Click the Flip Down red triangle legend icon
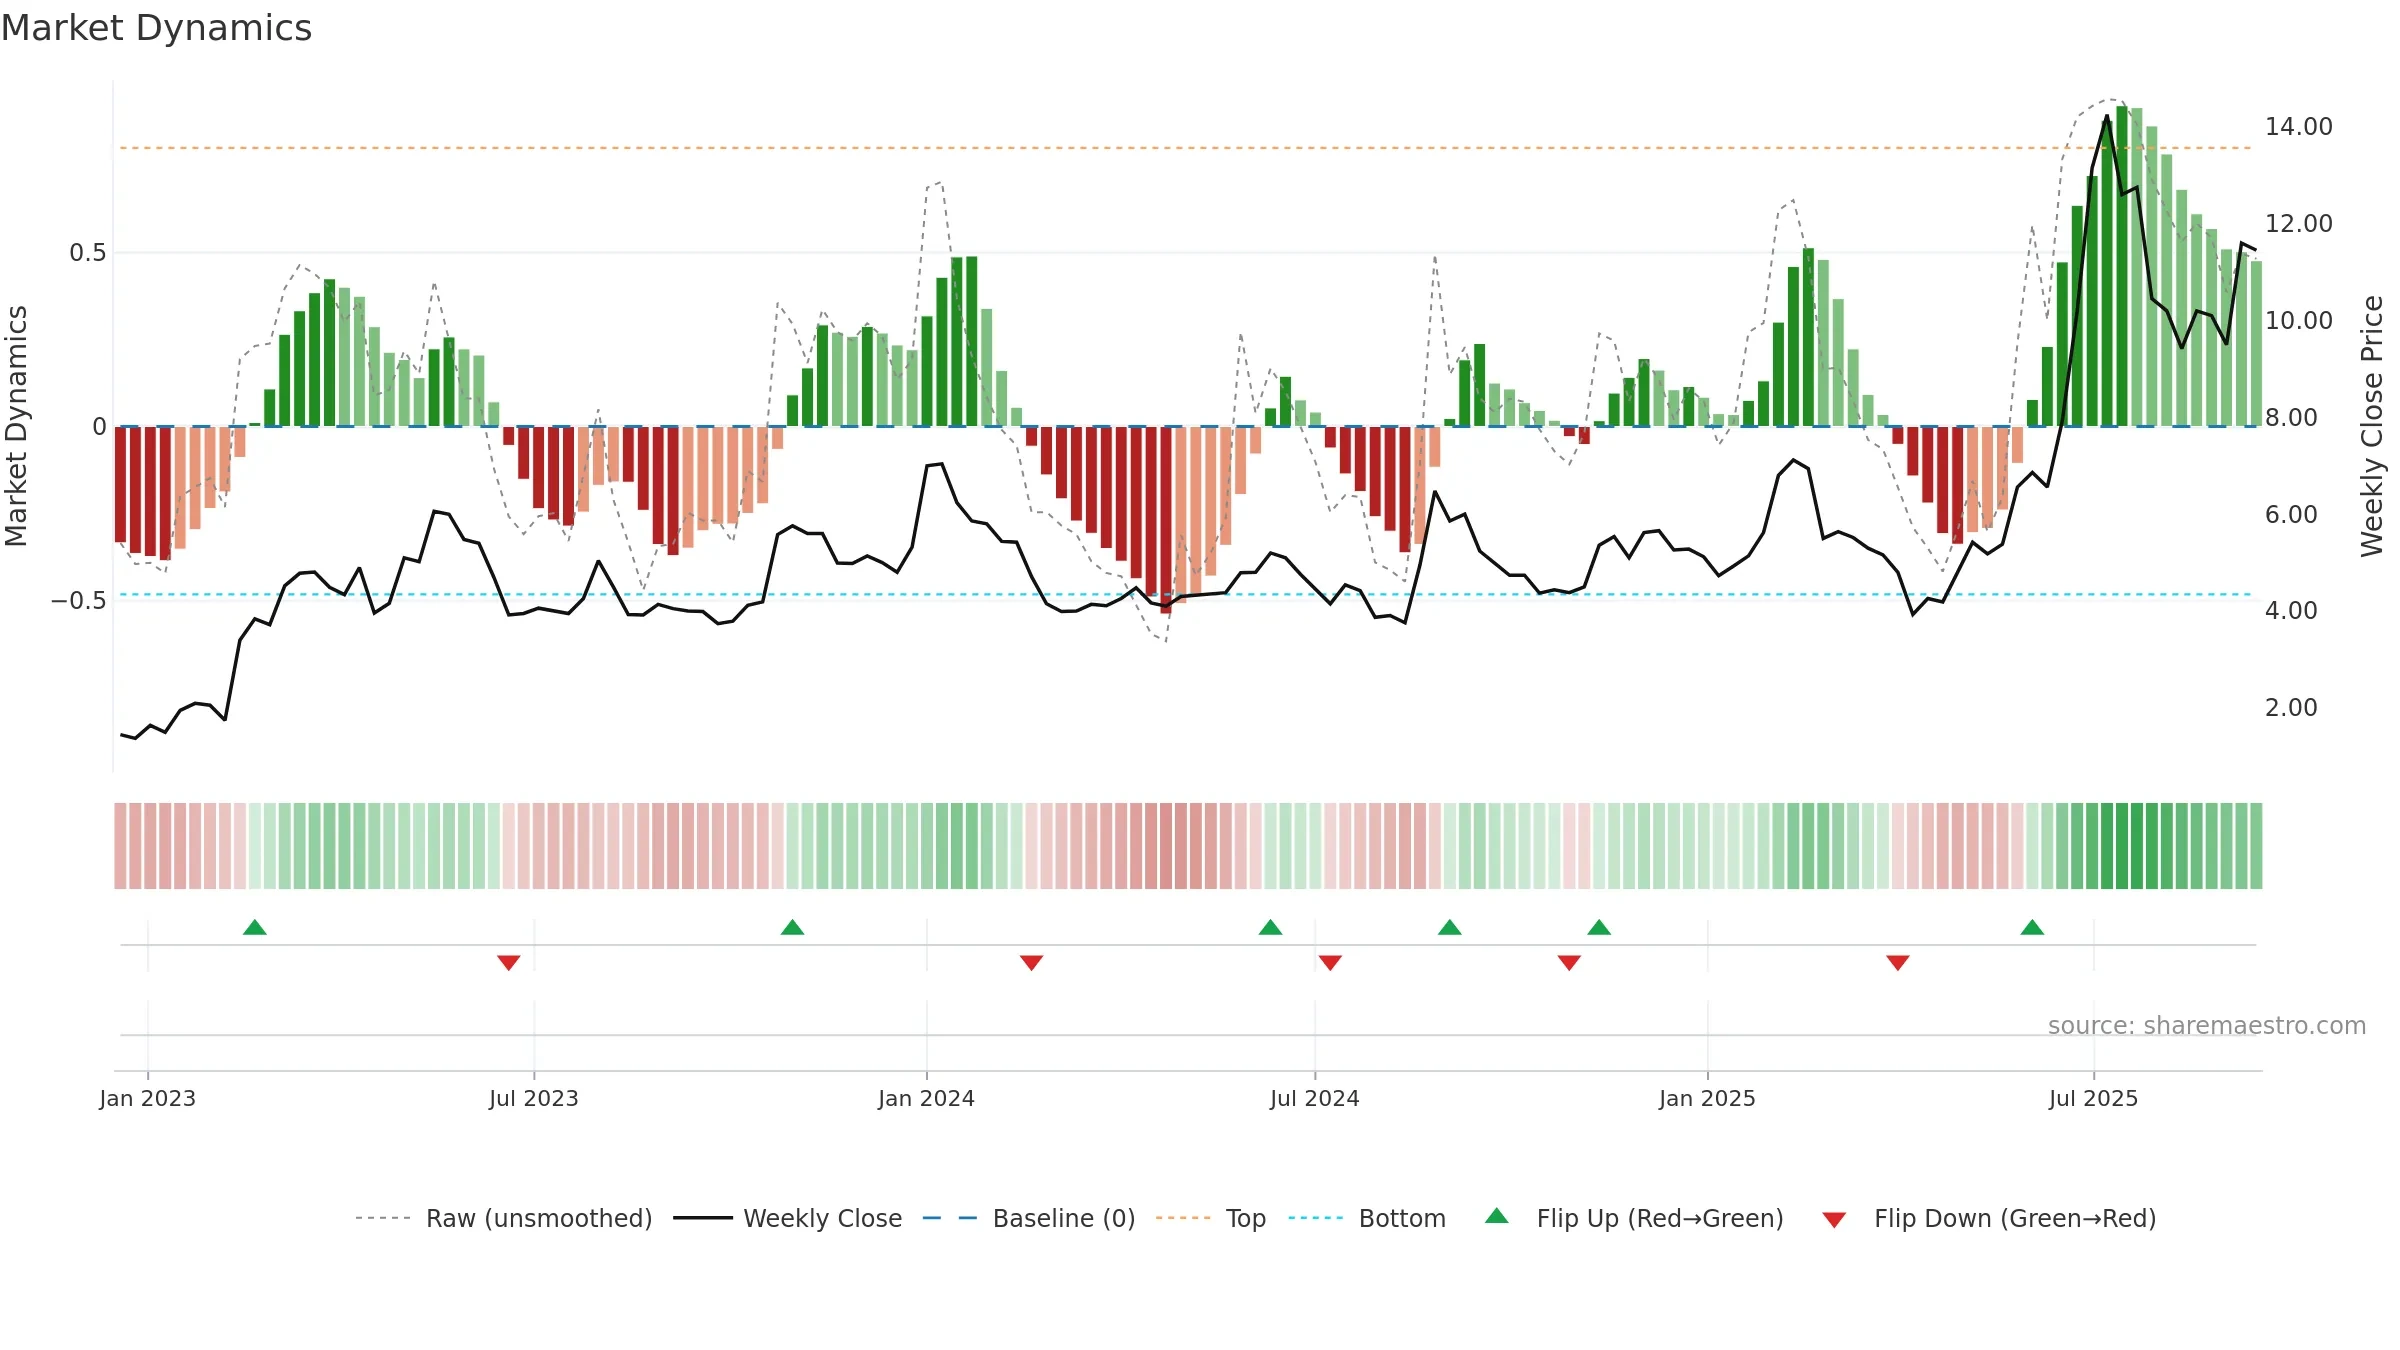2400x1350 pixels. pyautogui.click(x=1834, y=1220)
